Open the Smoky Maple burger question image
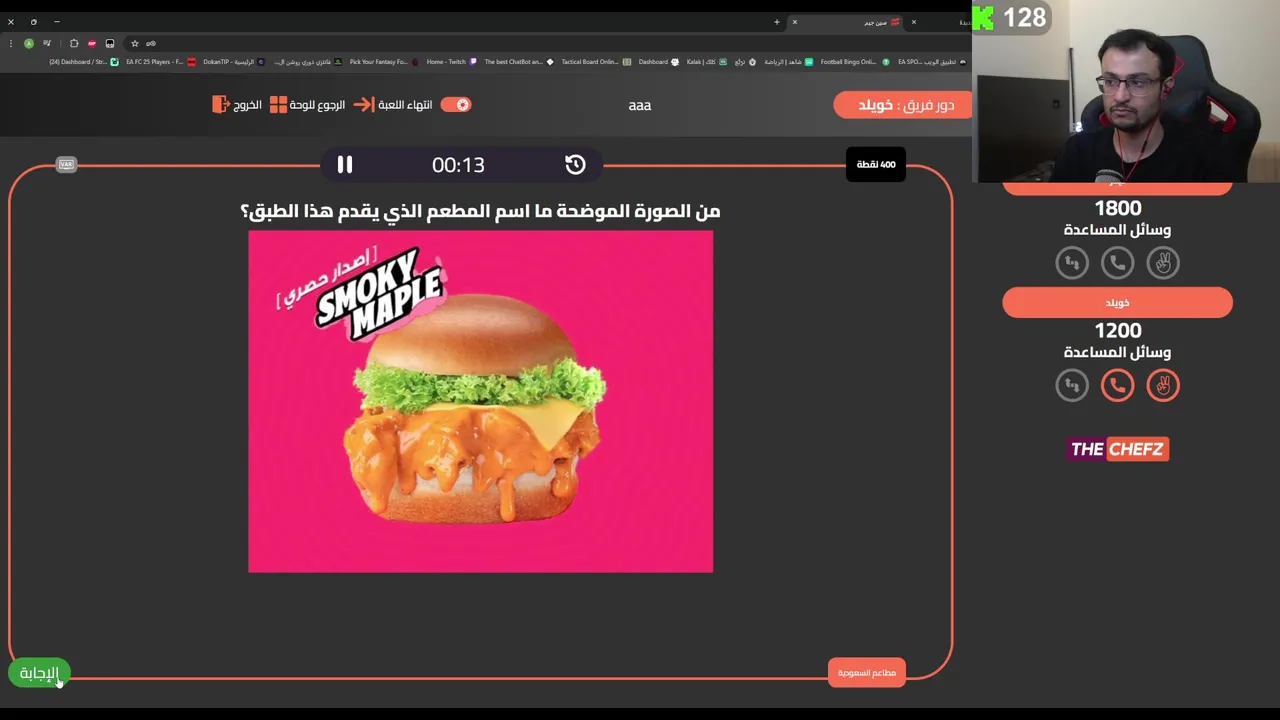Image resolution: width=1280 pixels, height=720 pixels. (x=481, y=401)
